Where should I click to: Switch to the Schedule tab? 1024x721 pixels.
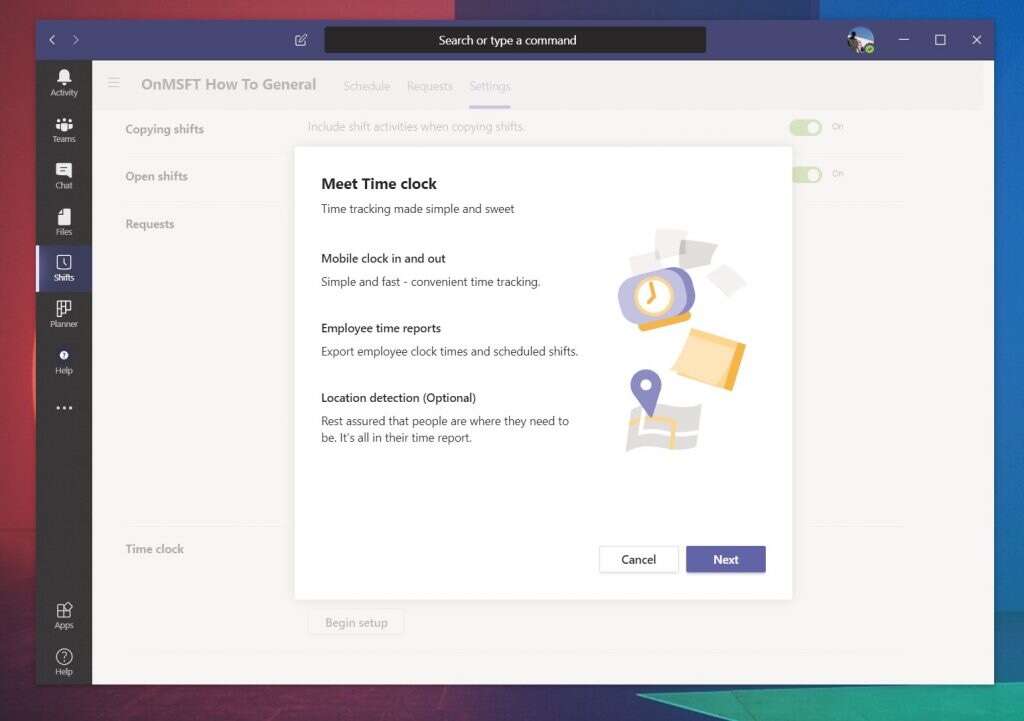(367, 87)
